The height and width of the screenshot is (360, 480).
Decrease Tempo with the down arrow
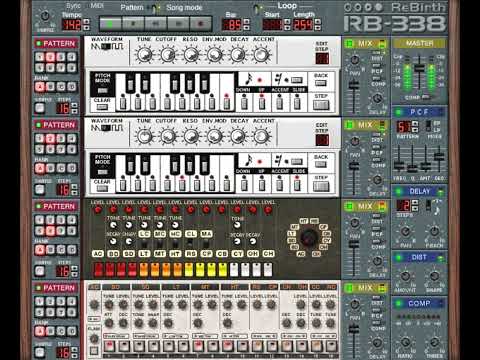click(x=86, y=28)
